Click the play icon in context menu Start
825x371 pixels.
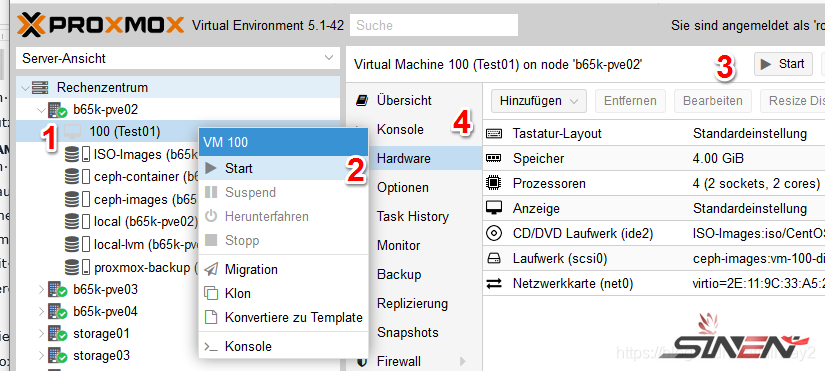tap(211, 168)
